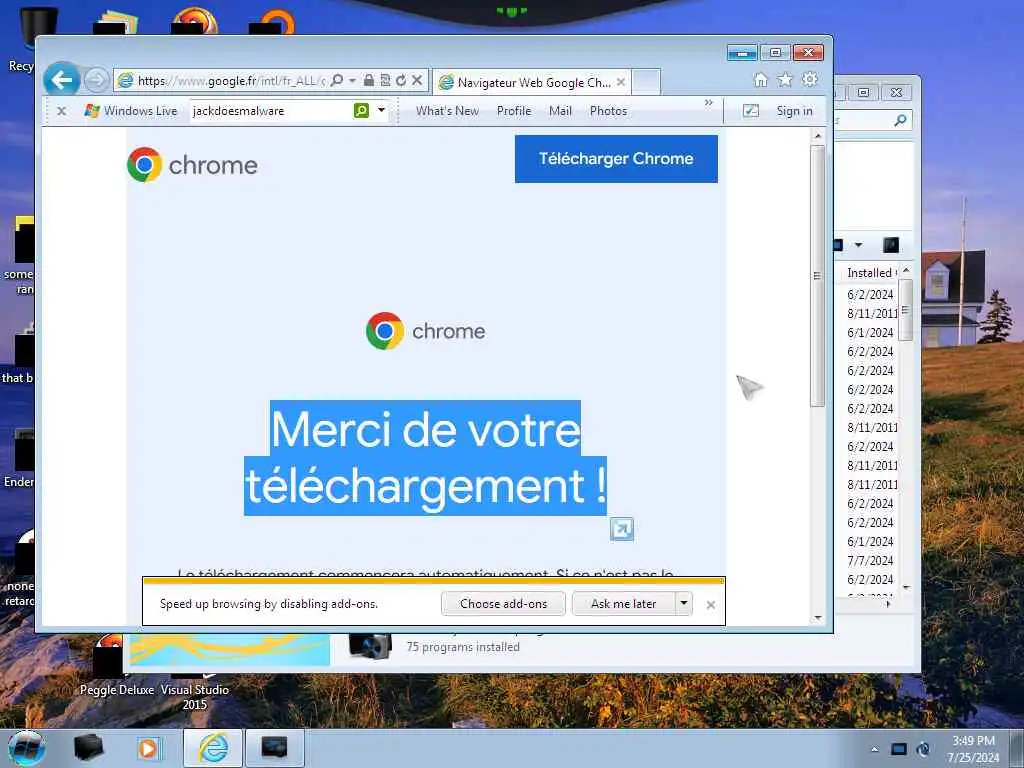Open the Ask me later dropdown arrow
Screen dimensions: 1024x768
click(x=684, y=603)
